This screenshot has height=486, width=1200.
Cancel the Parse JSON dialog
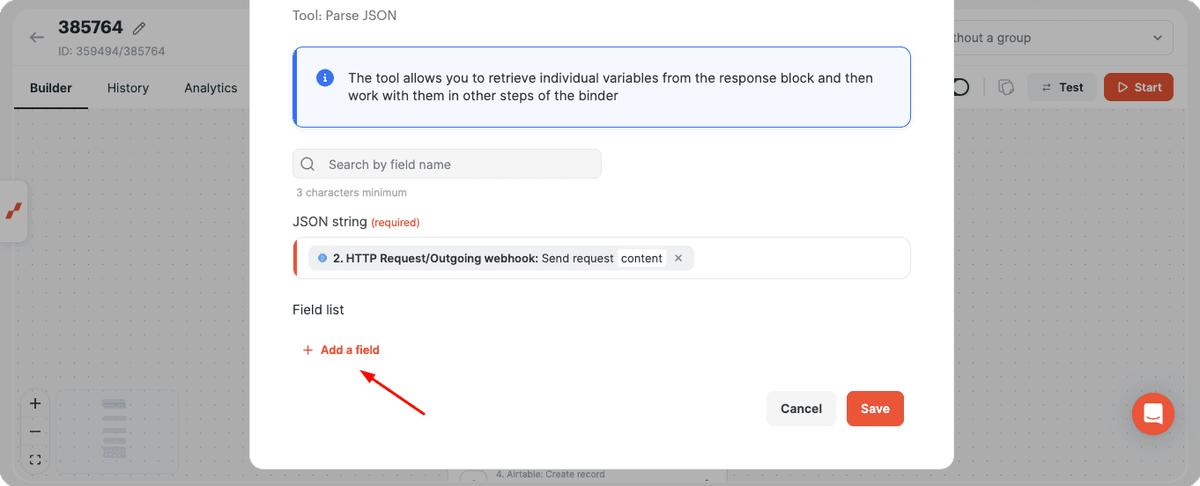801,408
